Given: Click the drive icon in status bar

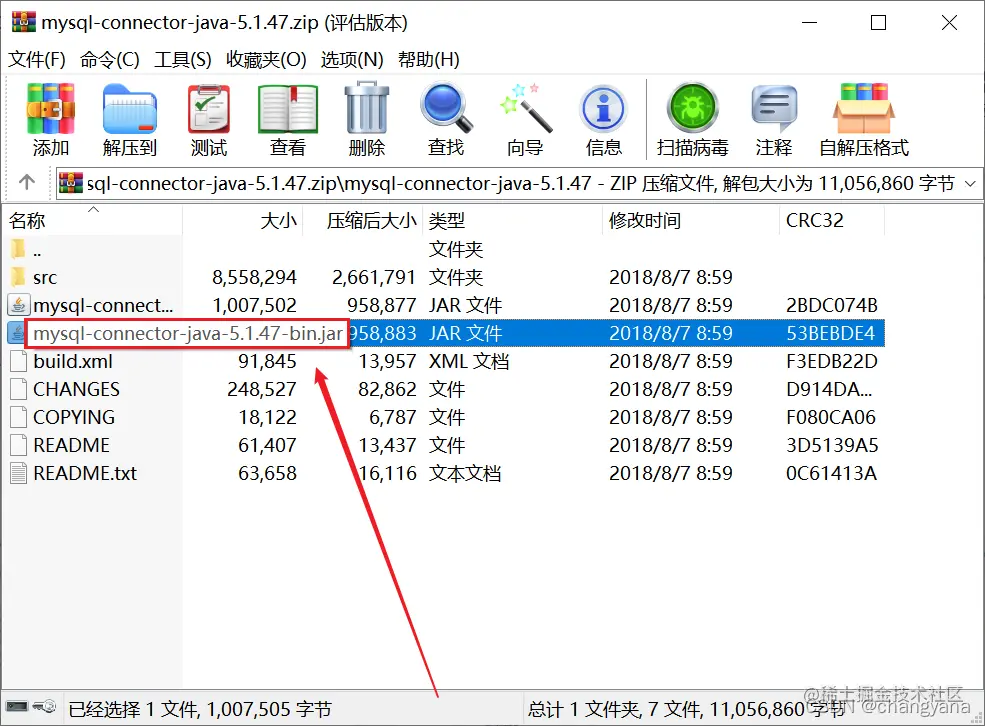Looking at the screenshot, I should 17,707.
